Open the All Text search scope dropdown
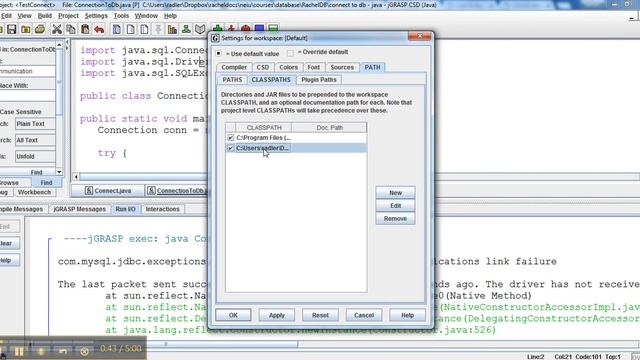 click(x=35, y=140)
